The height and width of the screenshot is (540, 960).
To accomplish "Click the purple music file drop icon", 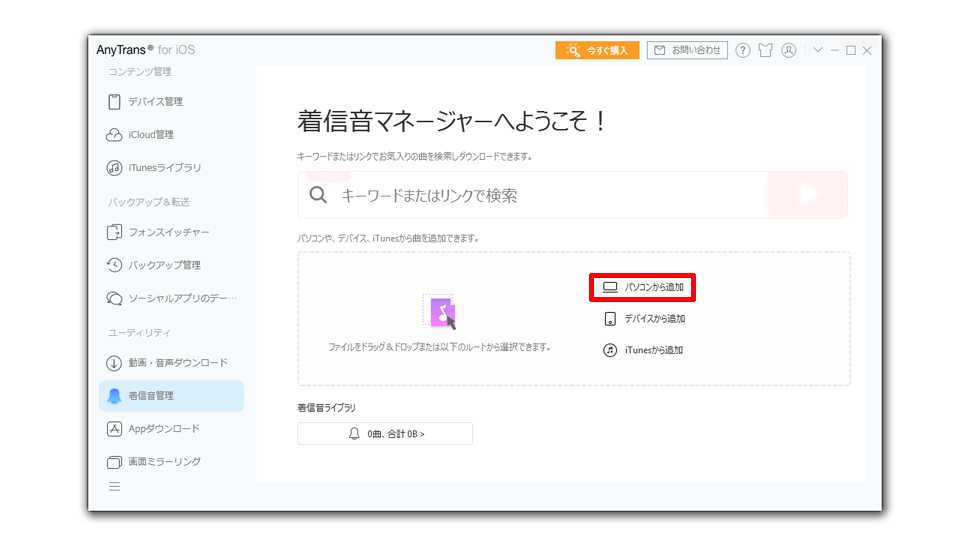I will pos(442,312).
